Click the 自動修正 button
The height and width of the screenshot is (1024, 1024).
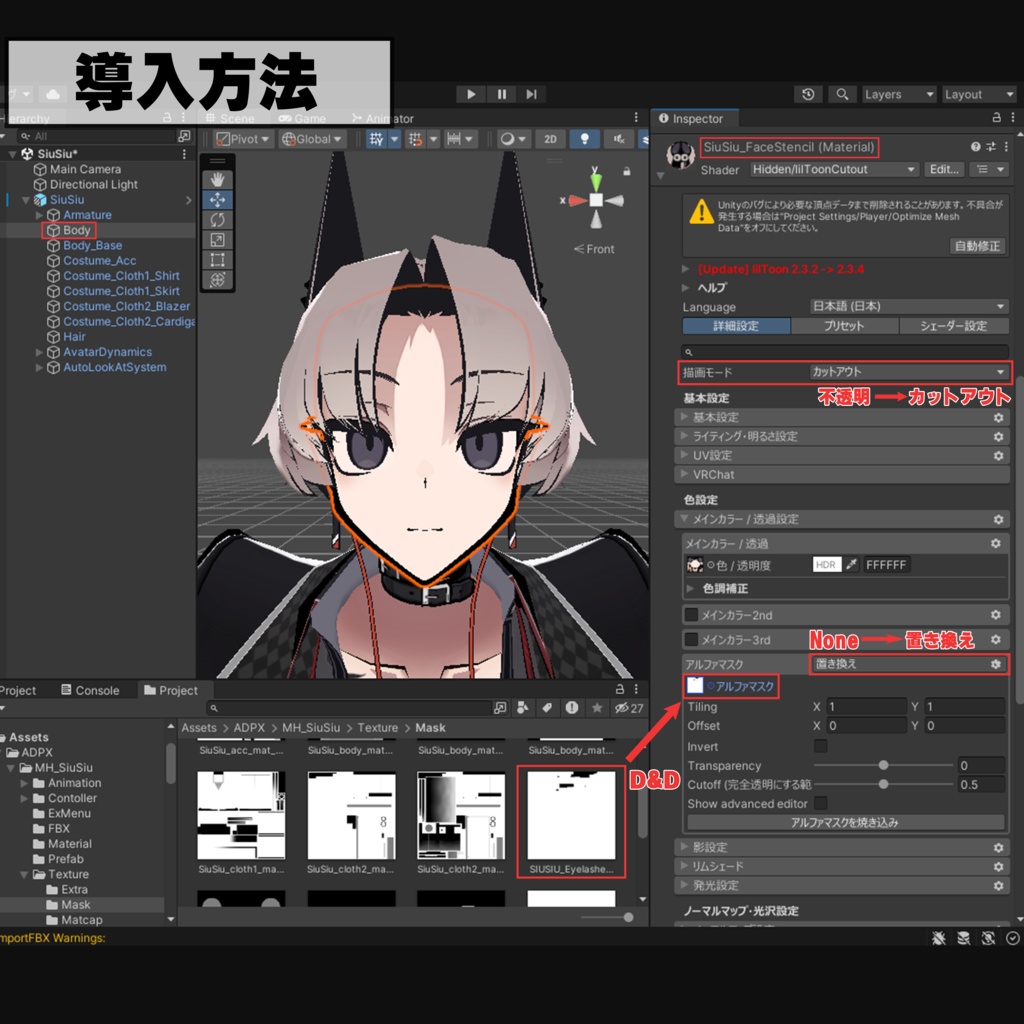pos(977,246)
